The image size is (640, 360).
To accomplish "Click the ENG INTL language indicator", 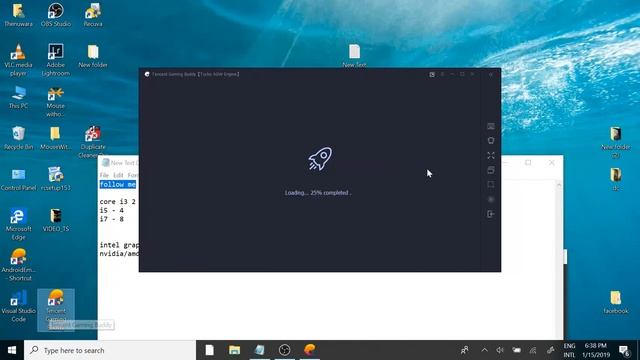I will coord(569,350).
